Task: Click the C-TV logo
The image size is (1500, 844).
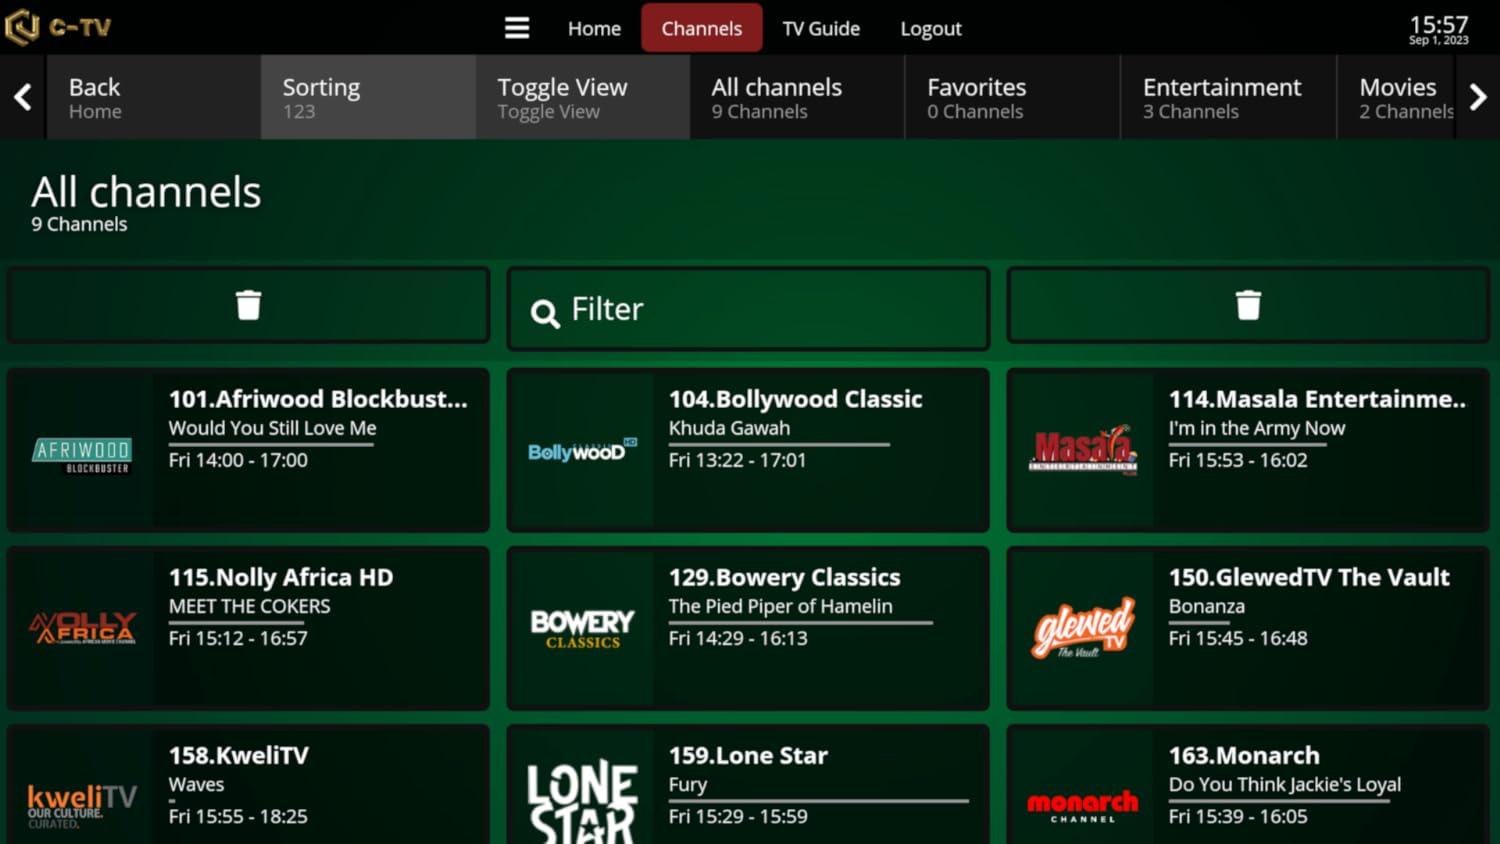Action: click(x=57, y=27)
